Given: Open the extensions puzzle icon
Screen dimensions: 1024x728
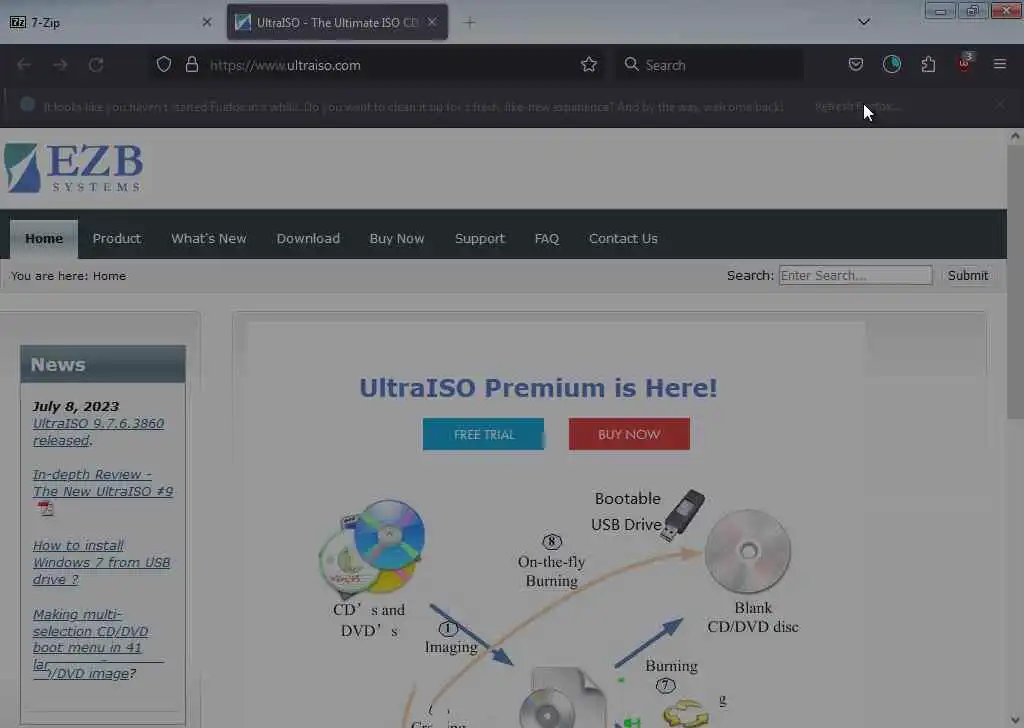Looking at the screenshot, I should pyautogui.click(x=928, y=64).
